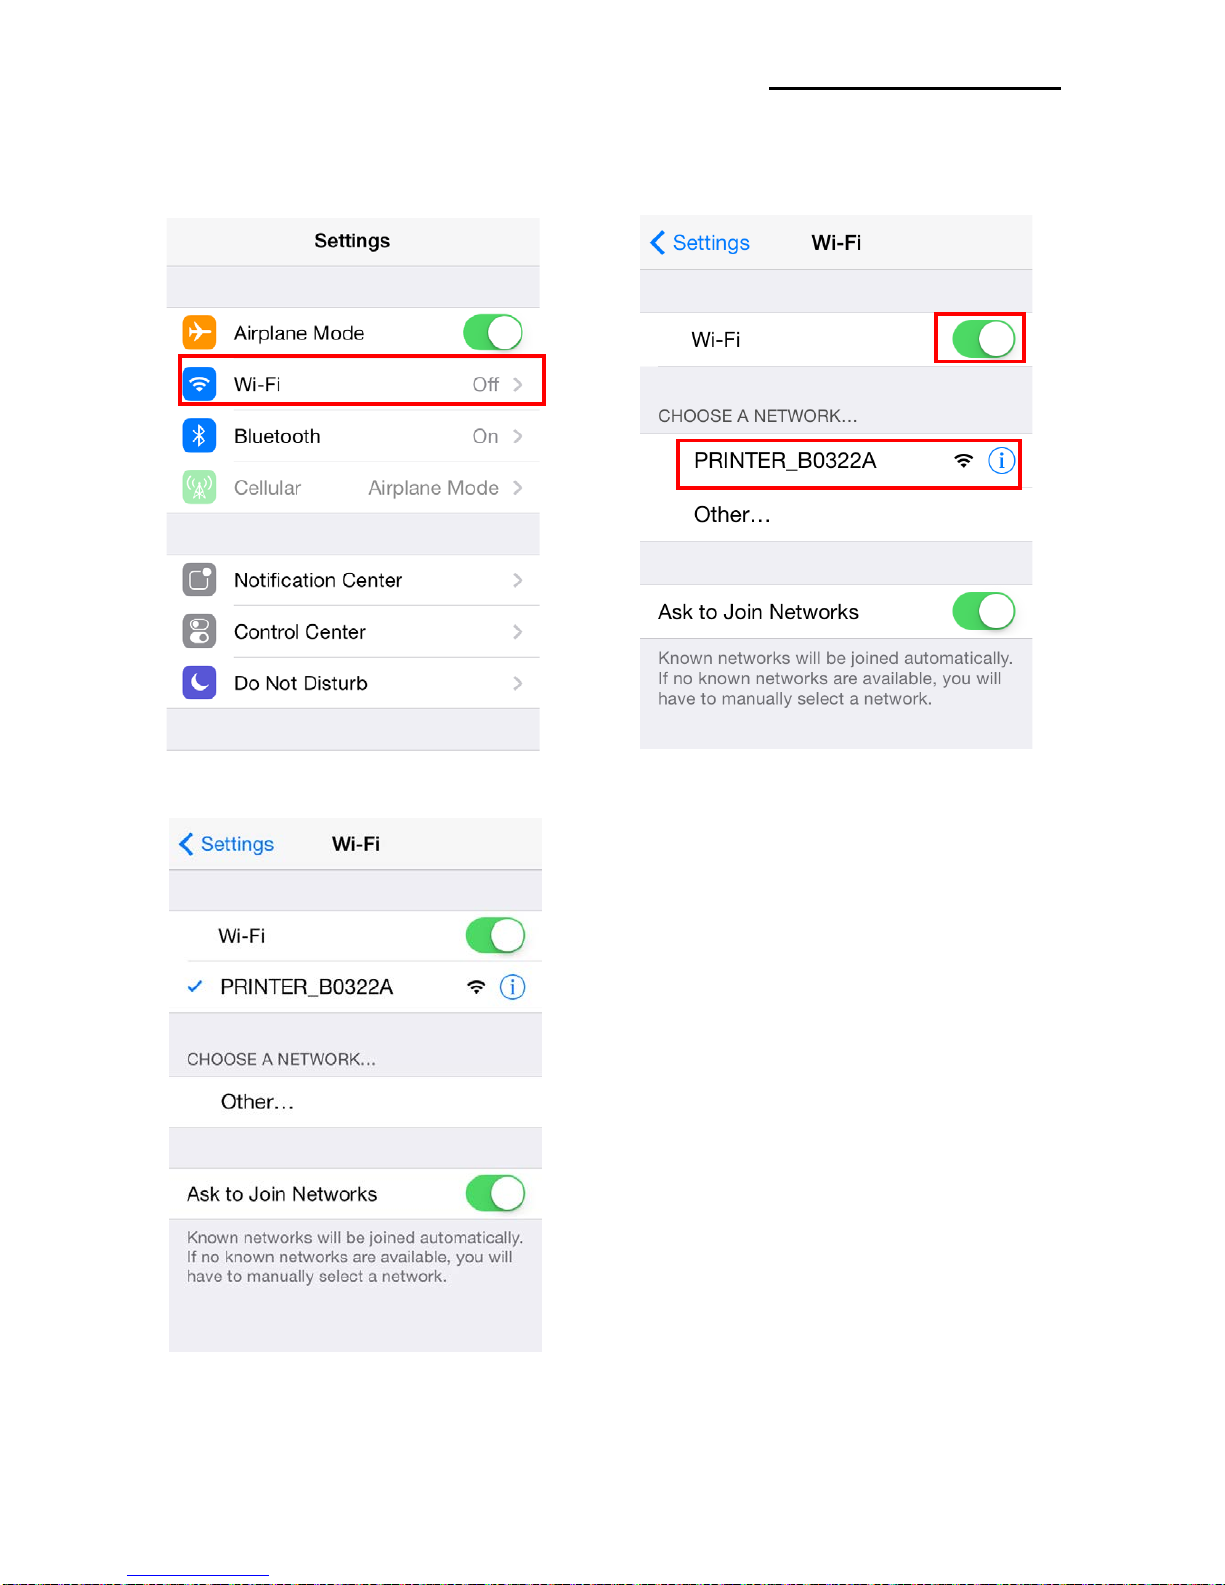Open info for PRINTER_B0322A in red box

1001,460
